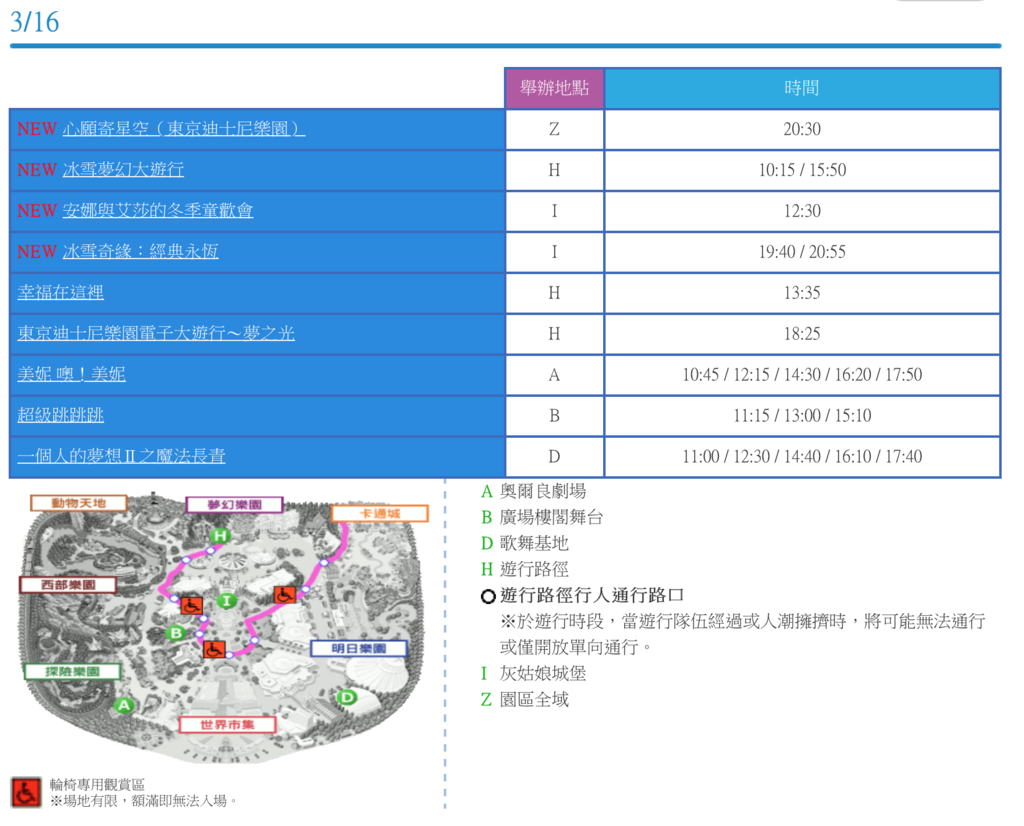The width and height of the screenshot is (1024, 826).
Task: Click the 舉辦地點 column header
Action: pos(554,88)
